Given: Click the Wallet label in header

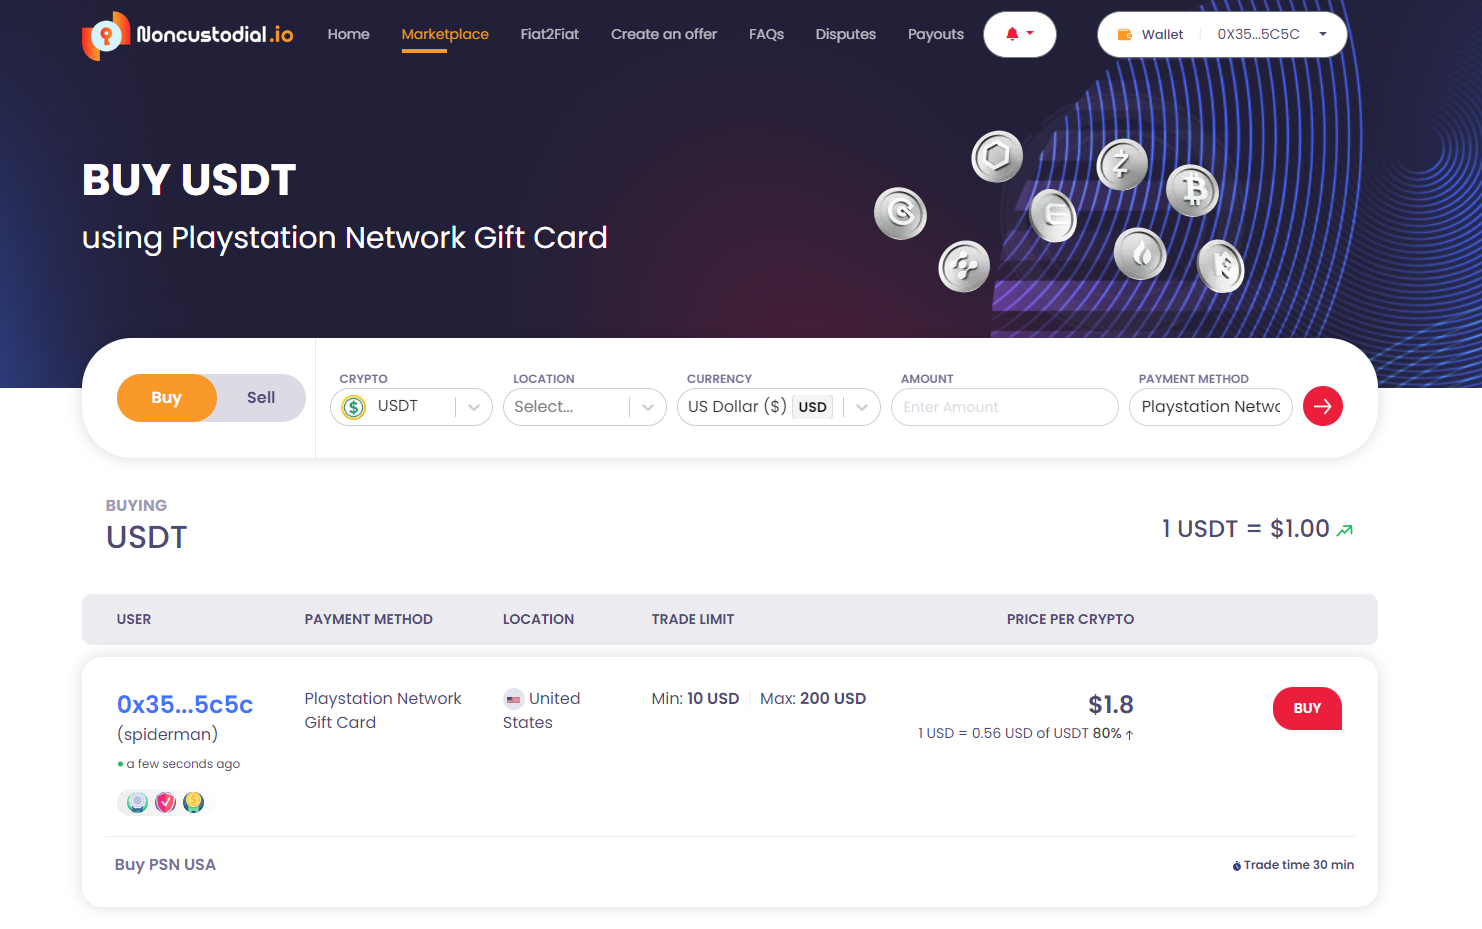Looking at the screenshot, I should [x=1162, y=34].
